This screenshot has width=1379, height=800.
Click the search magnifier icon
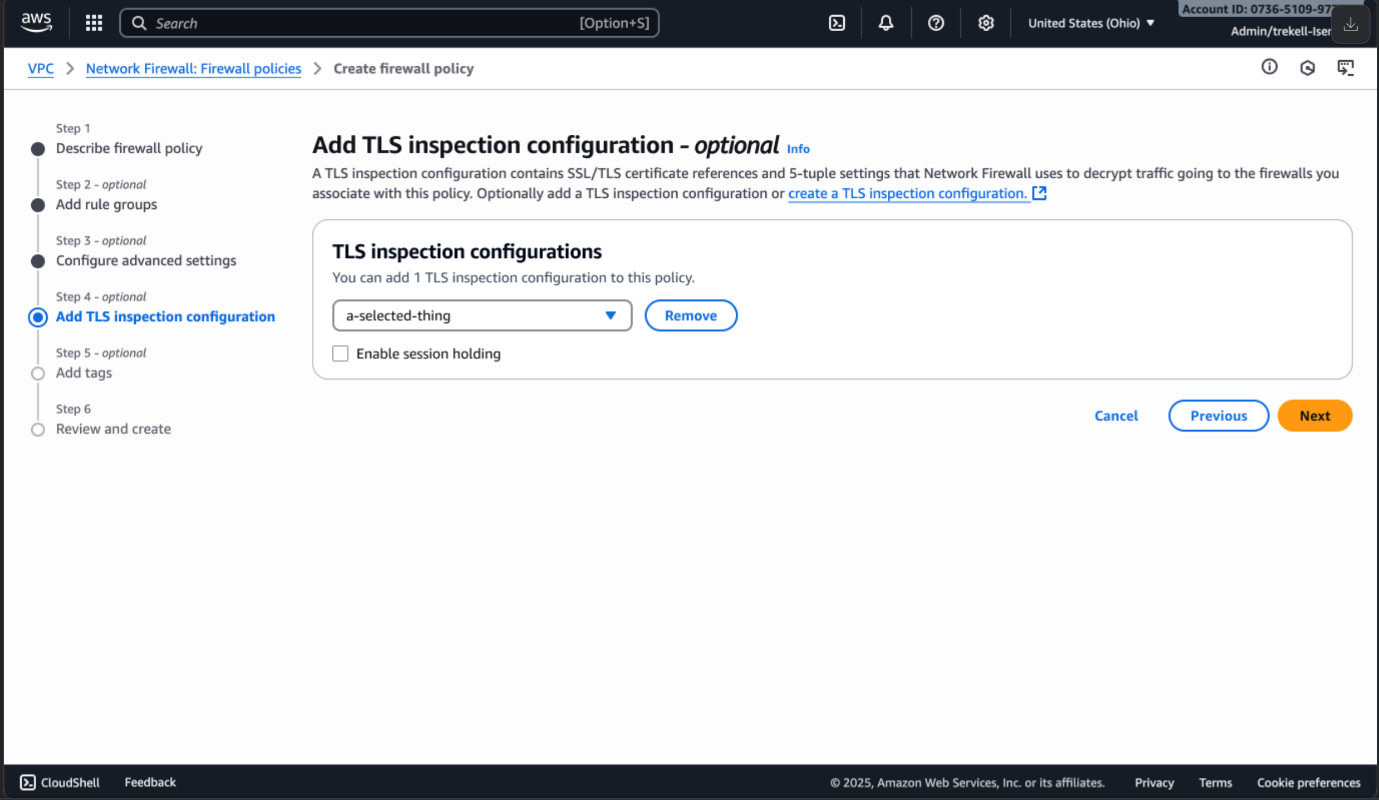(x=139, y=23)
